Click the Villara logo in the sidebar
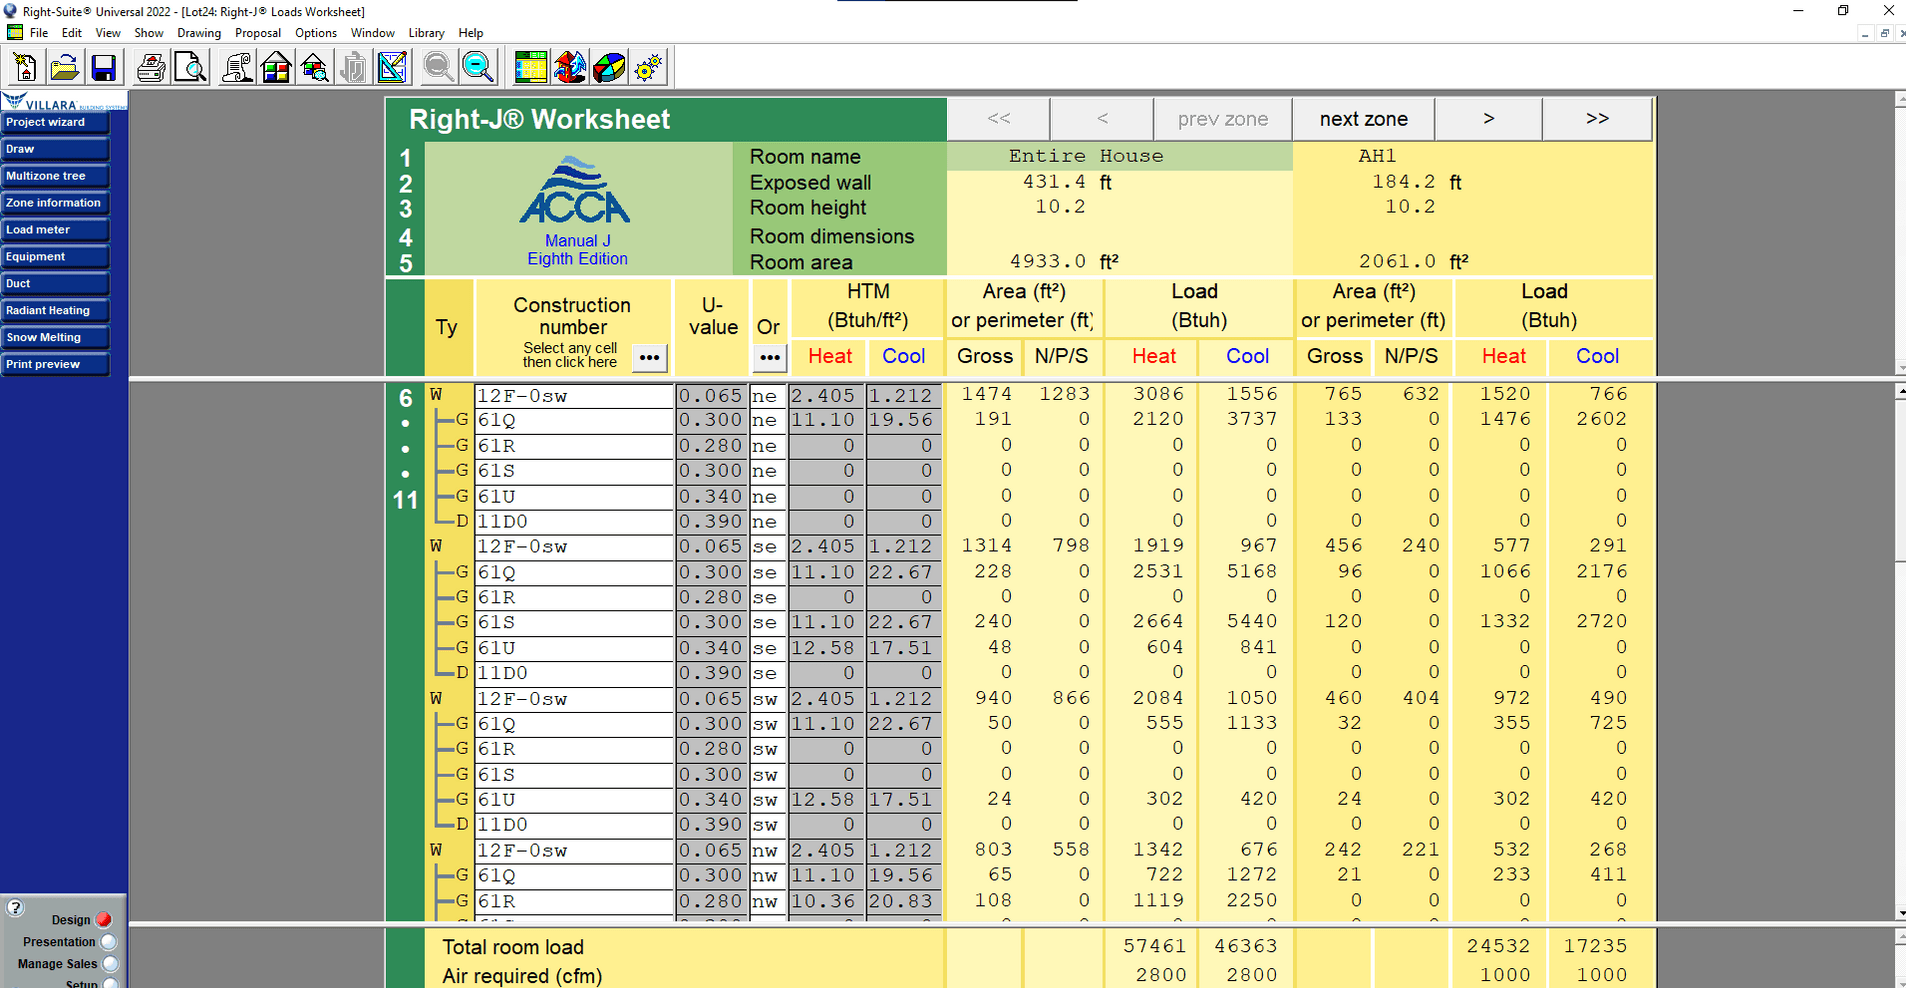 point(64,102)
